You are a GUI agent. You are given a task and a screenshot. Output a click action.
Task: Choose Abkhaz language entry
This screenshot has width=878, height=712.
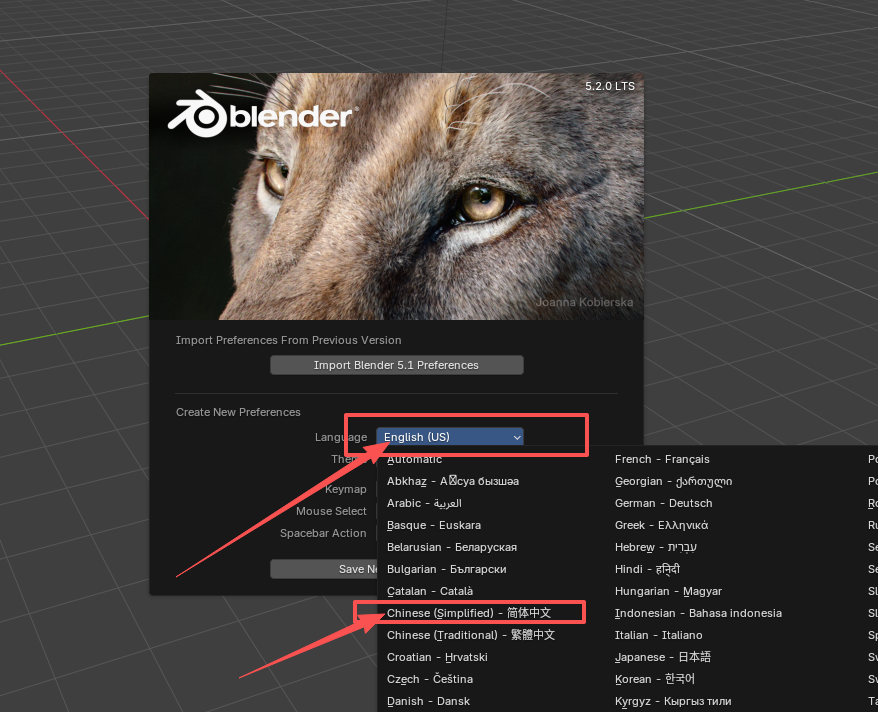point(452,481)
